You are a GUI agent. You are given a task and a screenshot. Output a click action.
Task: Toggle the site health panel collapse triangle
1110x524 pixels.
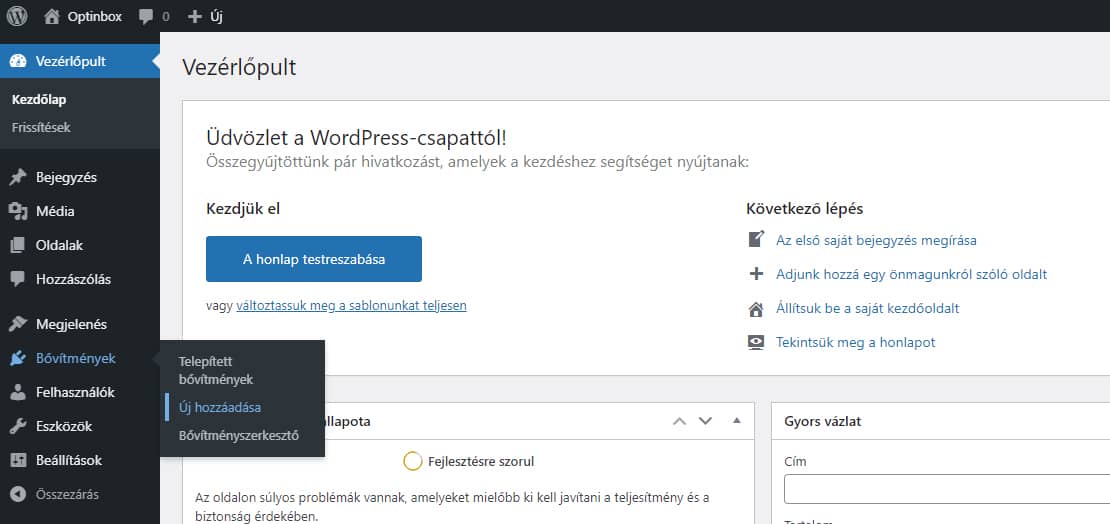point(737,421)
